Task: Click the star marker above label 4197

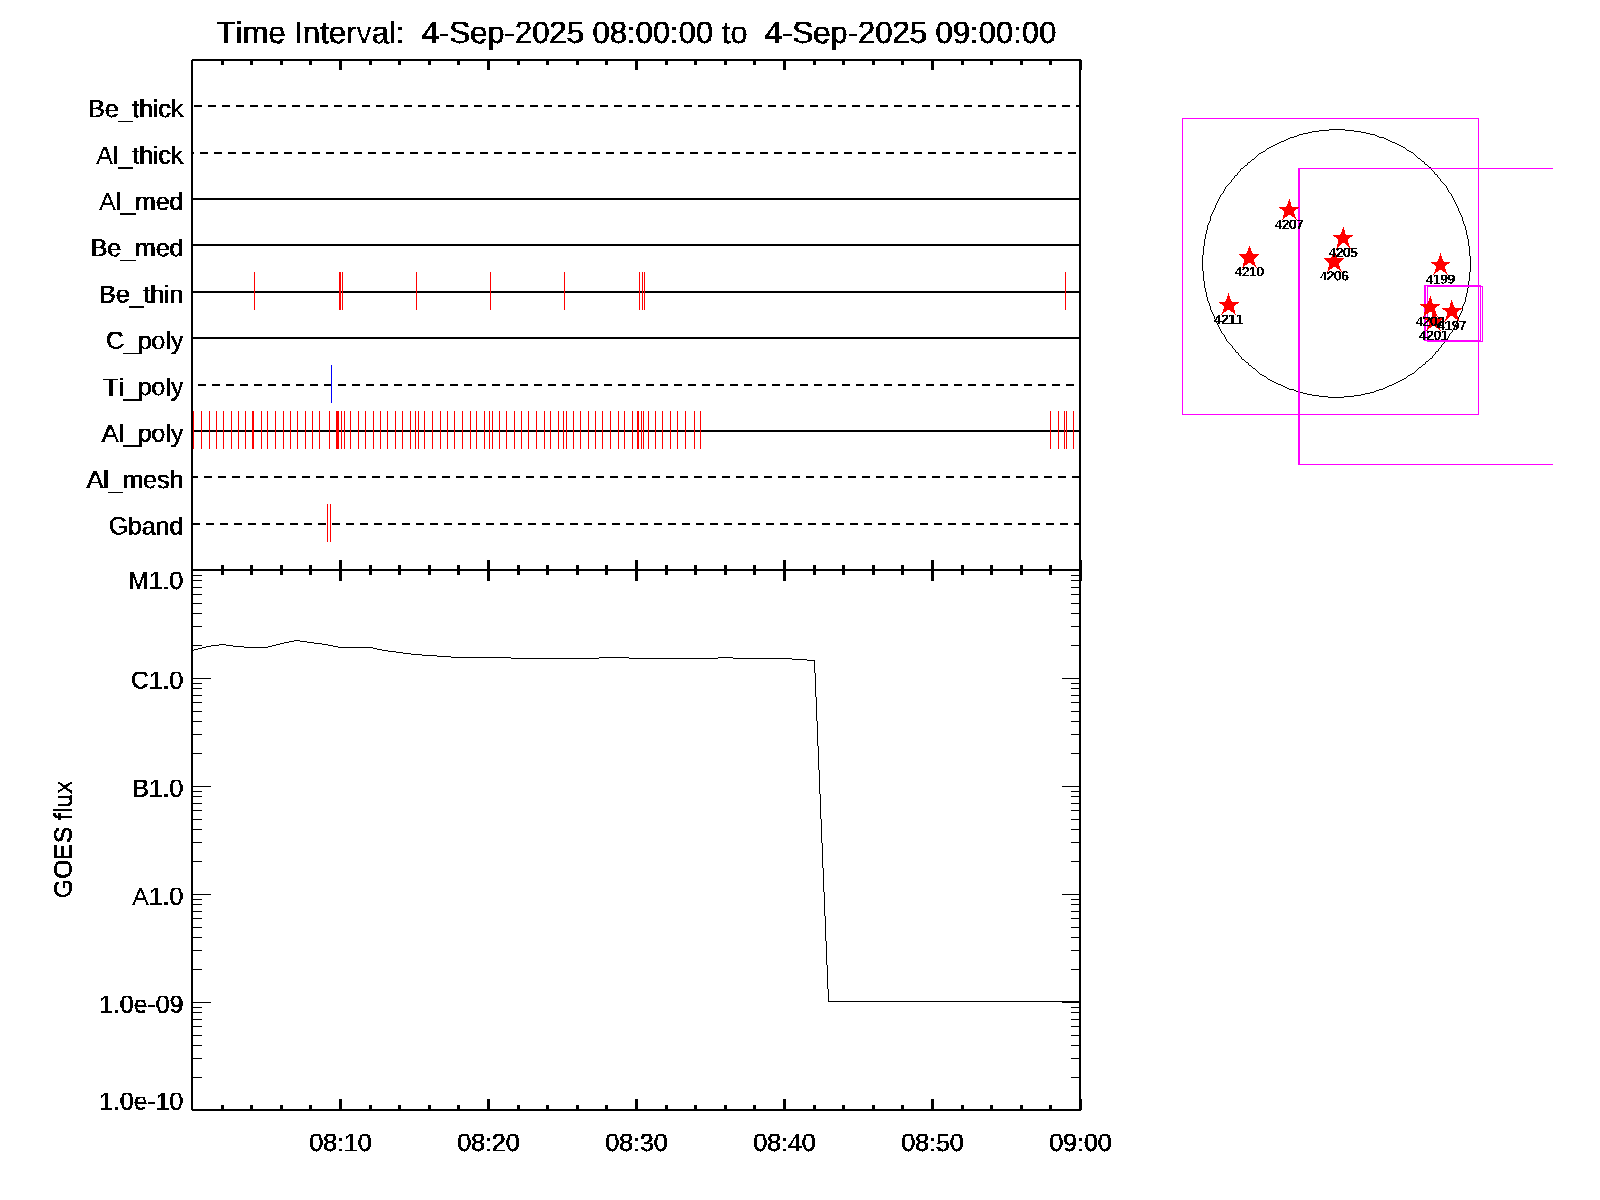Action: 1452,311
